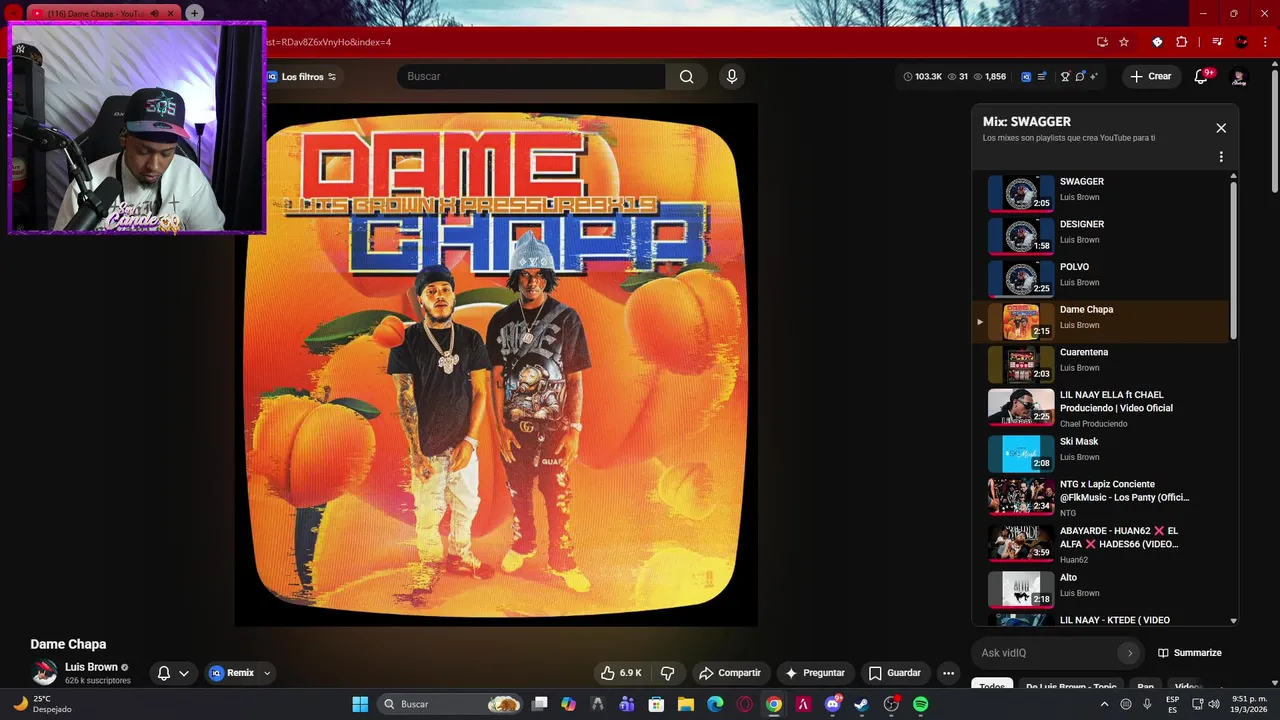Open the vidIQ chat bubble icon
1280x720 pixels.
tap(1080, 77)
